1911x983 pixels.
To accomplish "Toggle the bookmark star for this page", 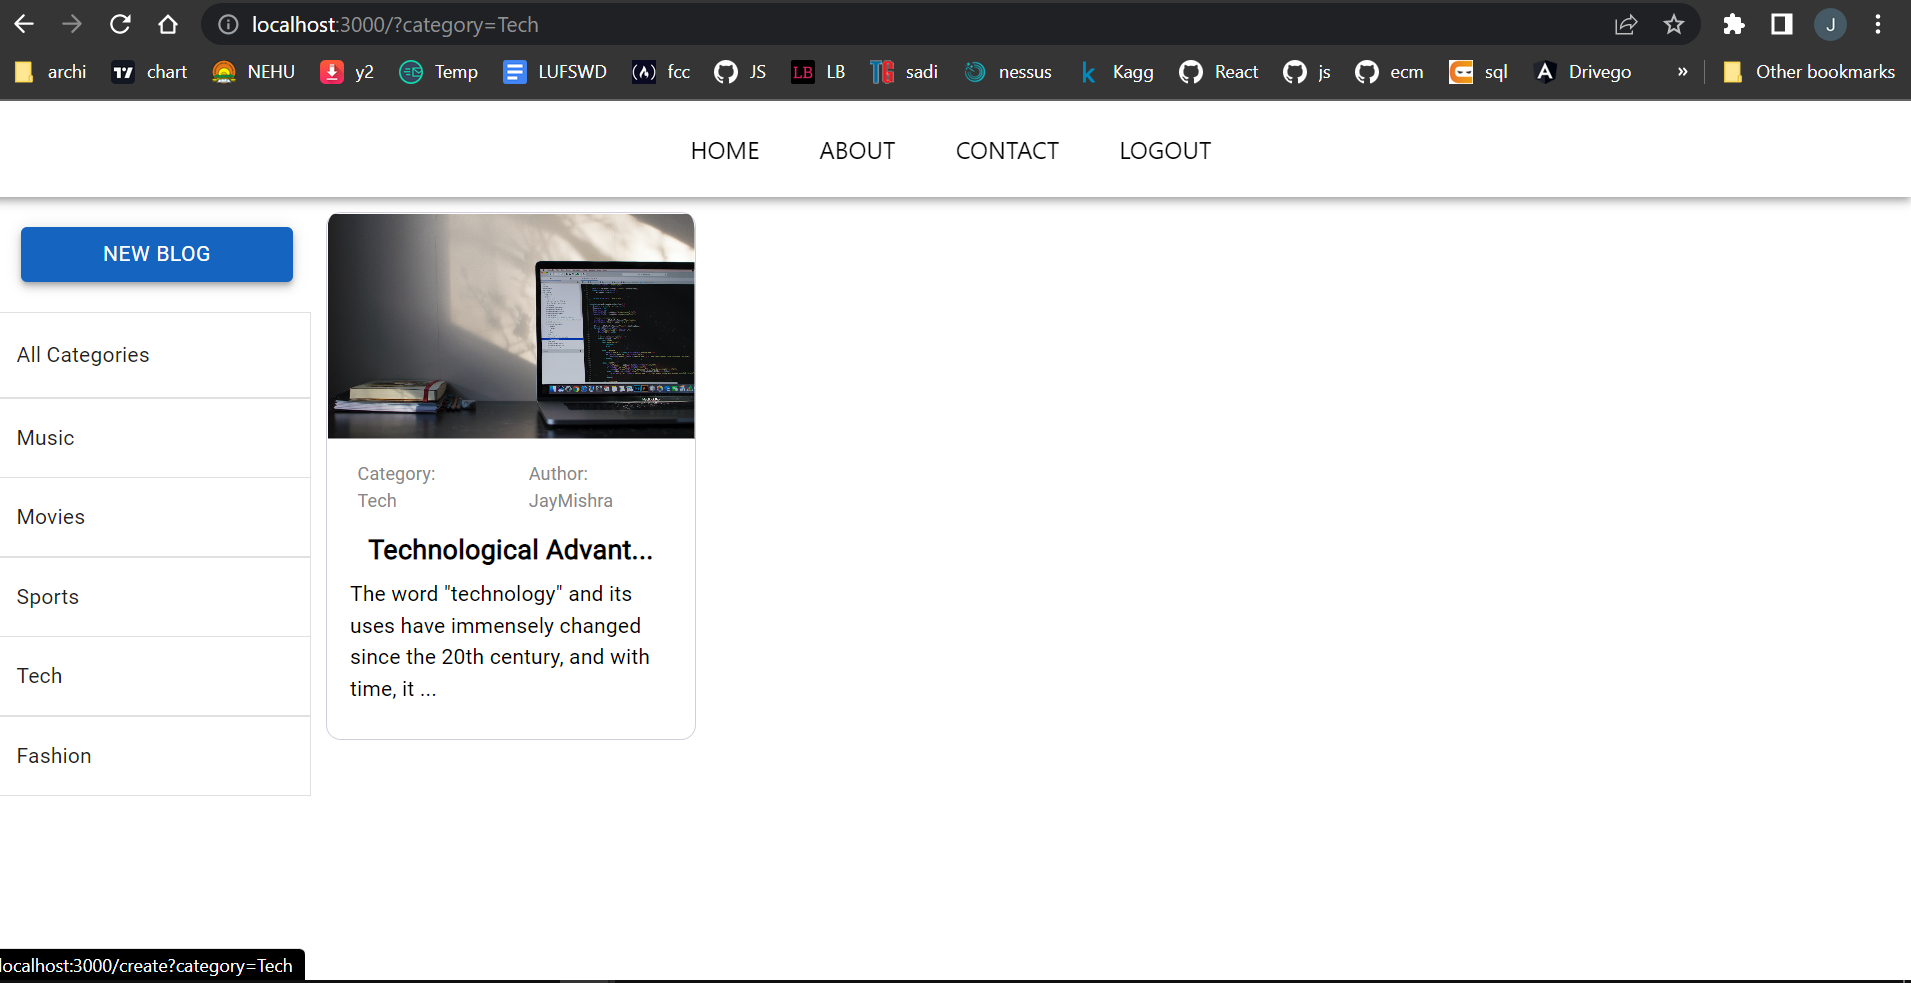I will (x=1674, y=24).
